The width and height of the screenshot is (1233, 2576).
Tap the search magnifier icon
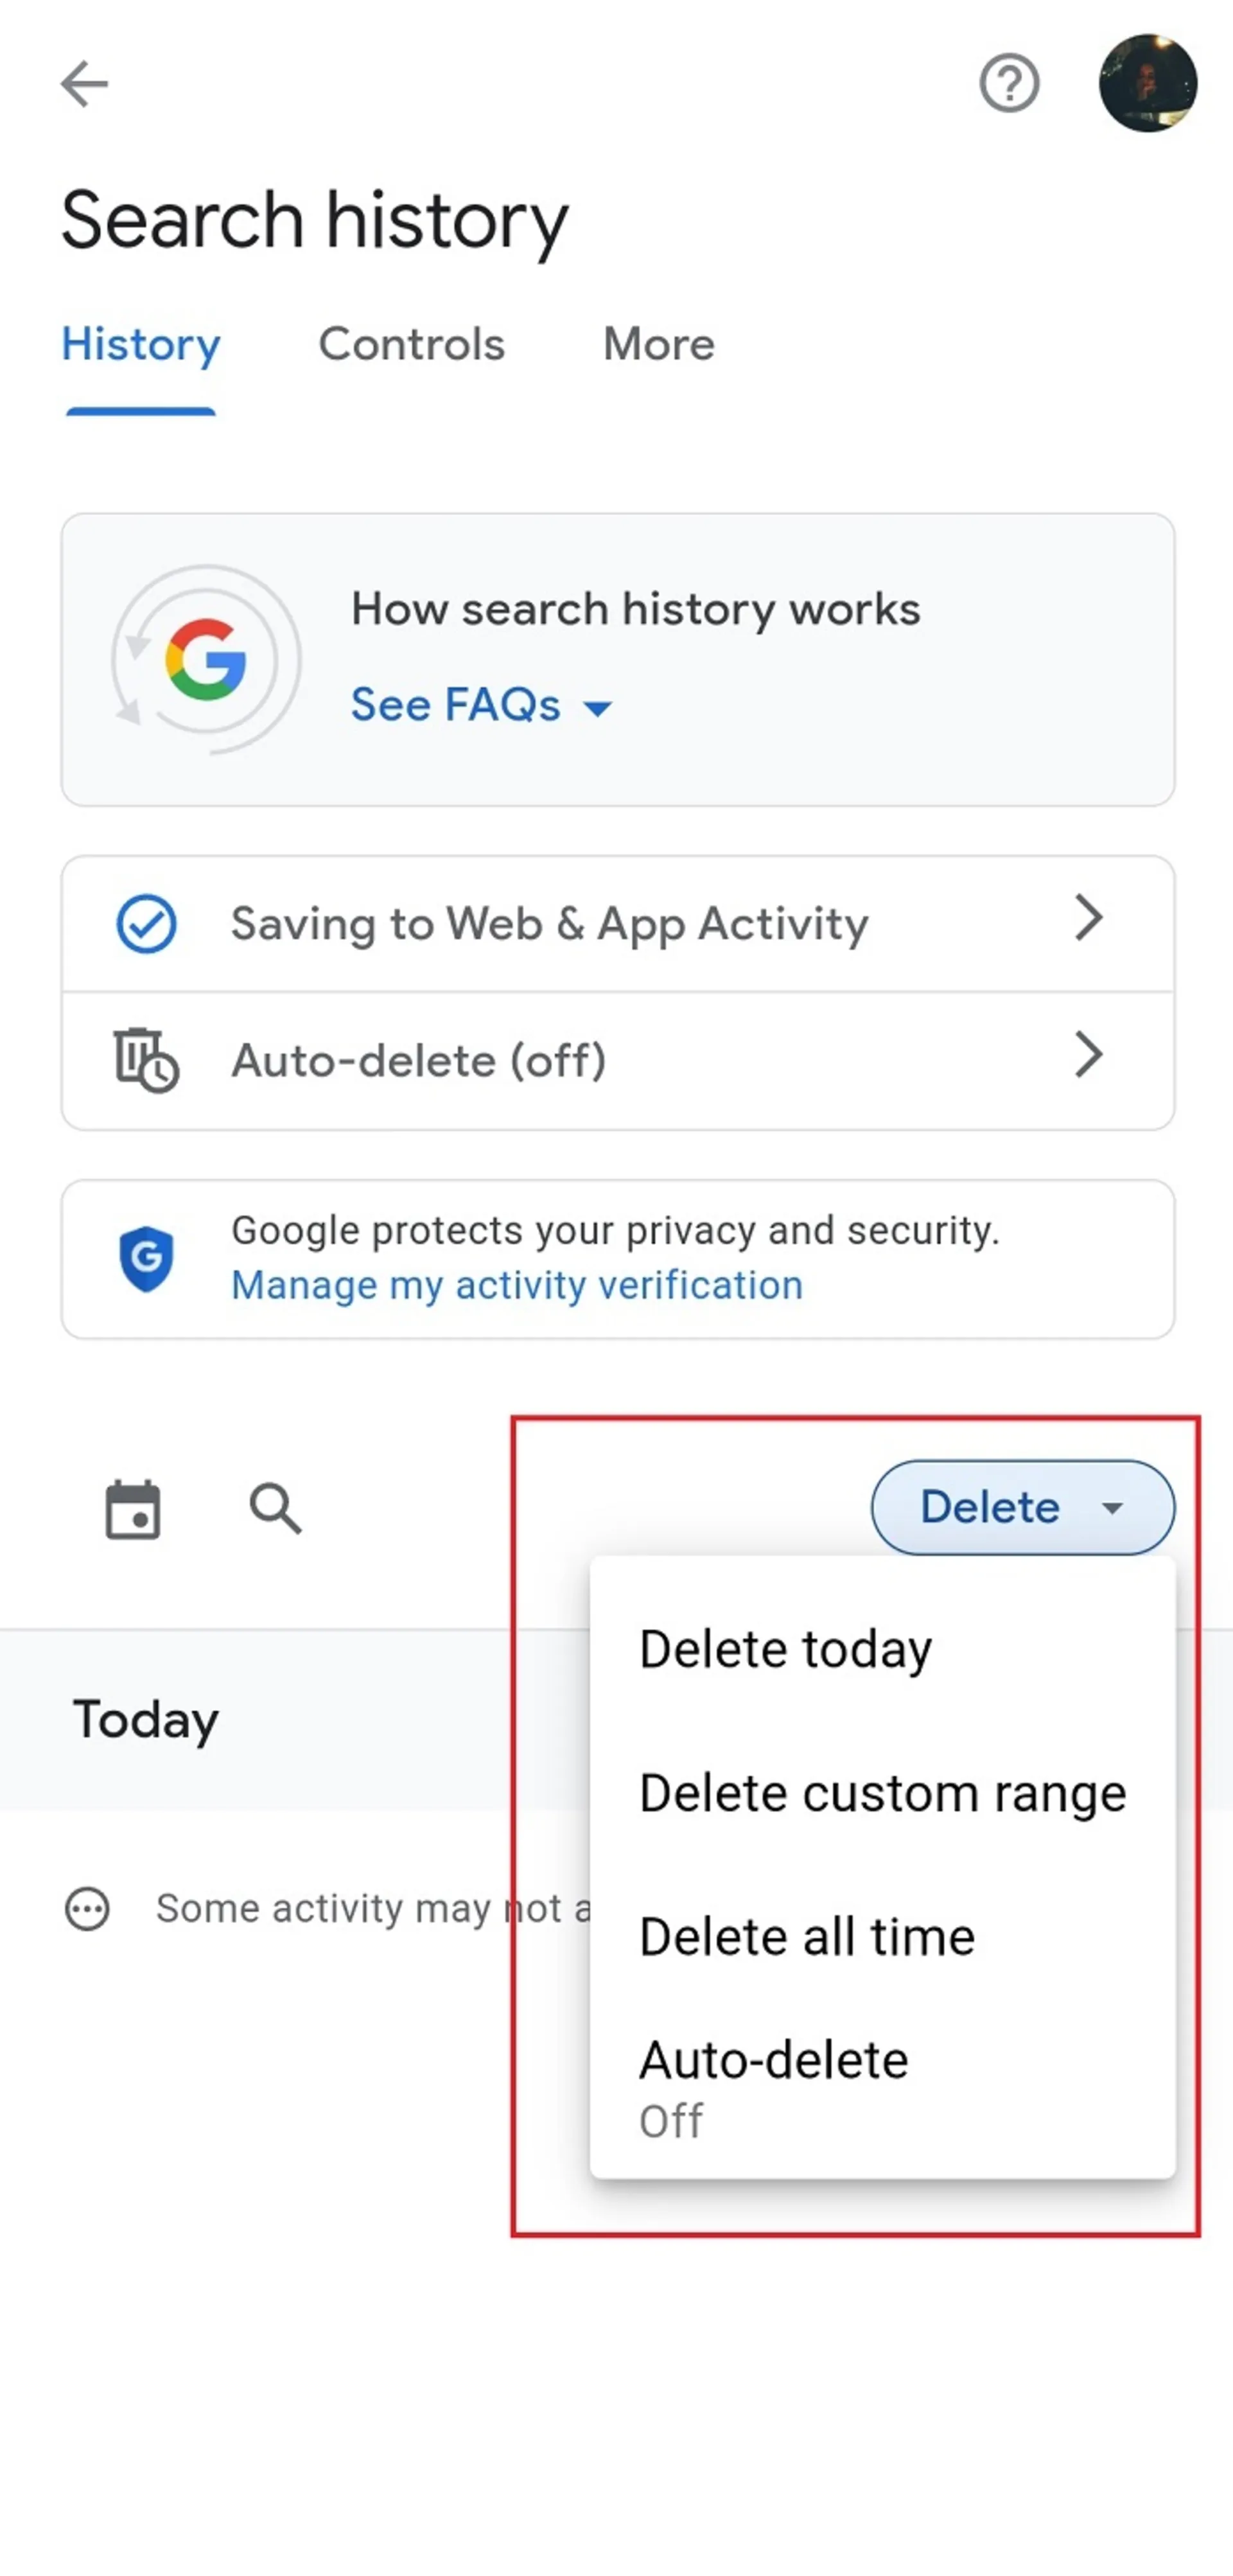tap(275, 1509)
